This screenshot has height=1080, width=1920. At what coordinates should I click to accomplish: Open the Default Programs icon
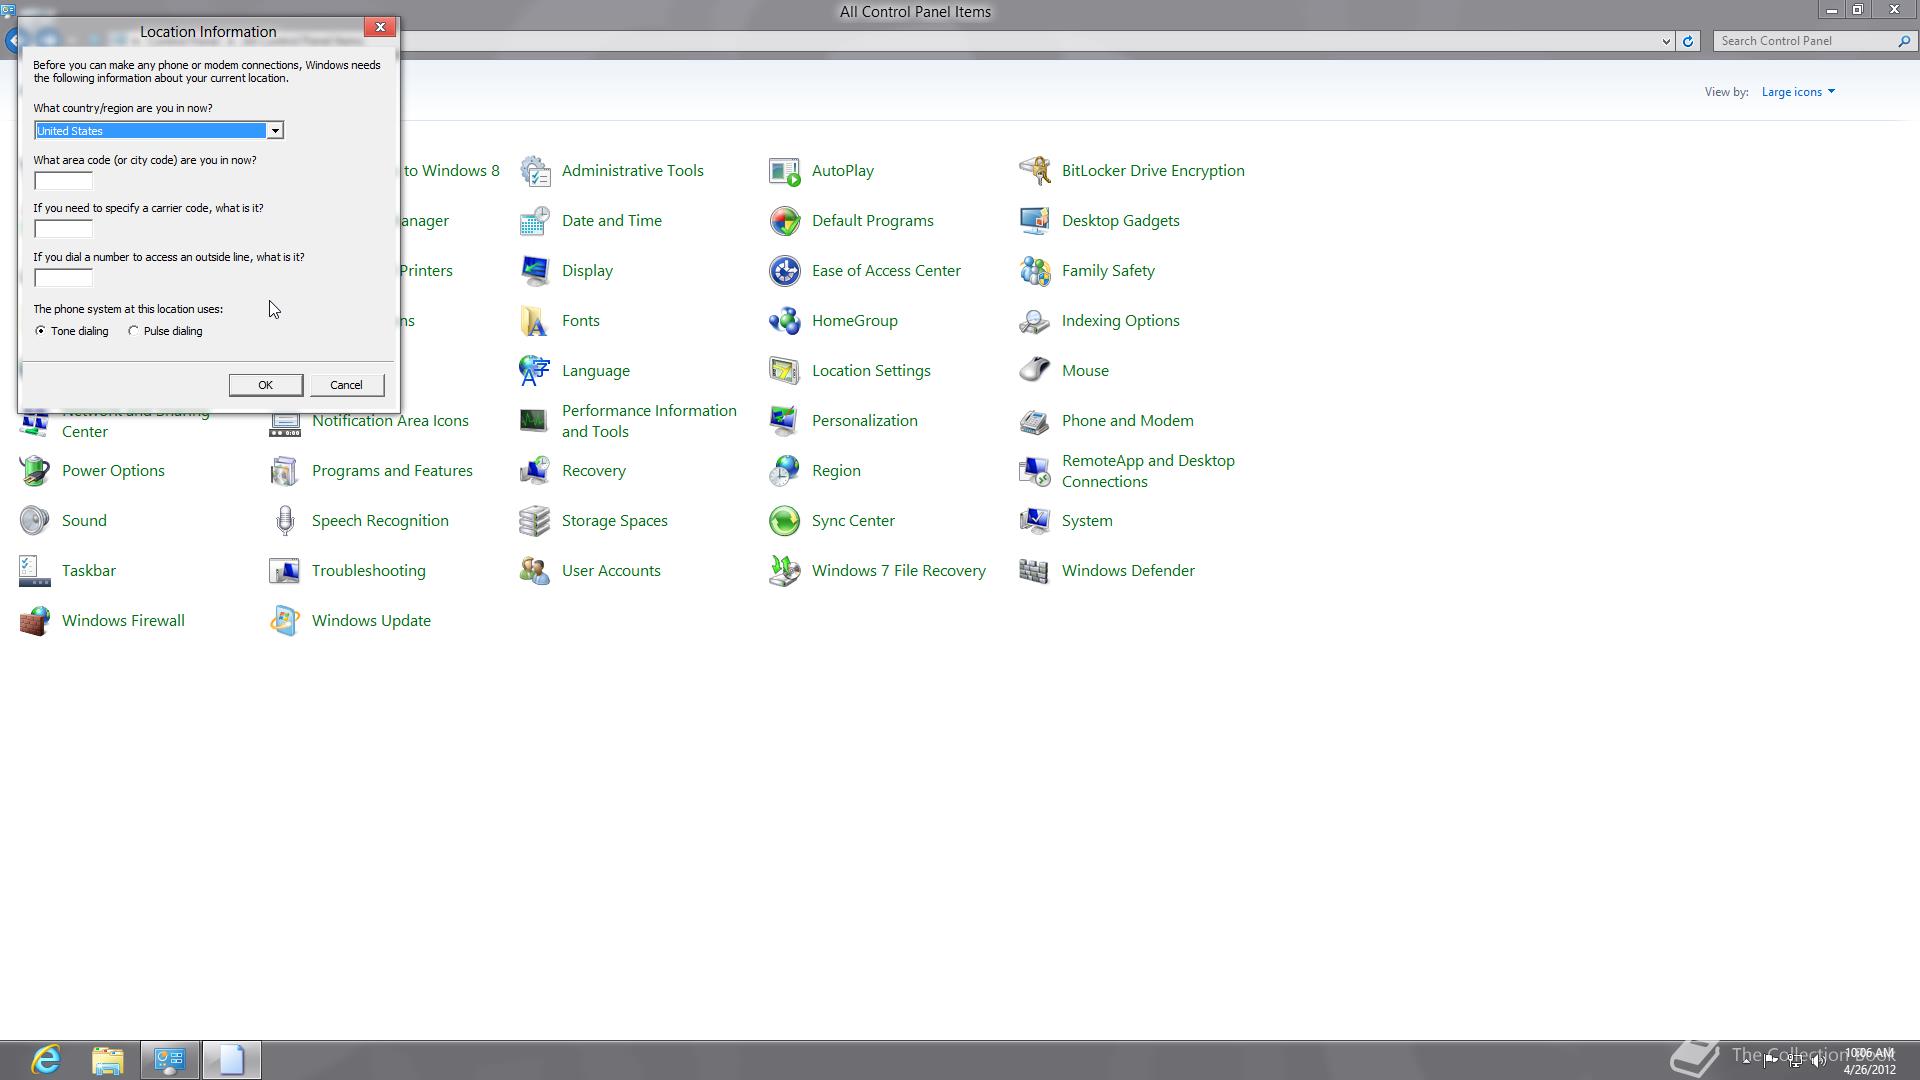click(x=785, y=221)
